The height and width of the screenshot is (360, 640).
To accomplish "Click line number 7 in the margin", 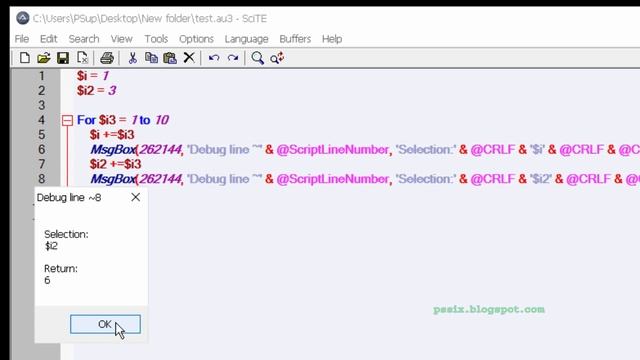I will [42, 164].
